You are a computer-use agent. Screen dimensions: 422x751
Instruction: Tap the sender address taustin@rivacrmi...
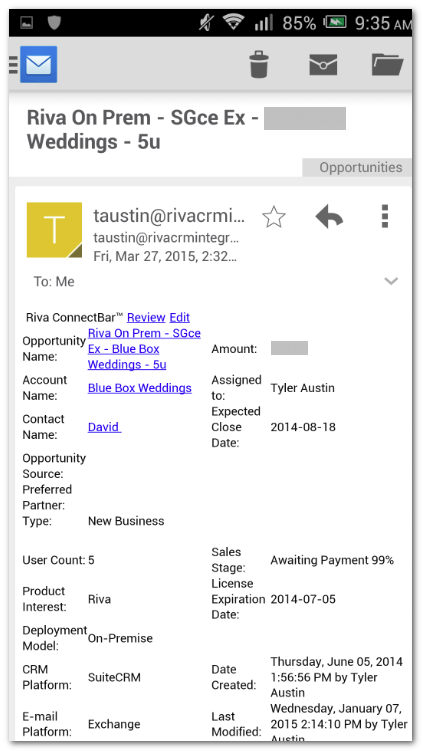pos(169,216)
